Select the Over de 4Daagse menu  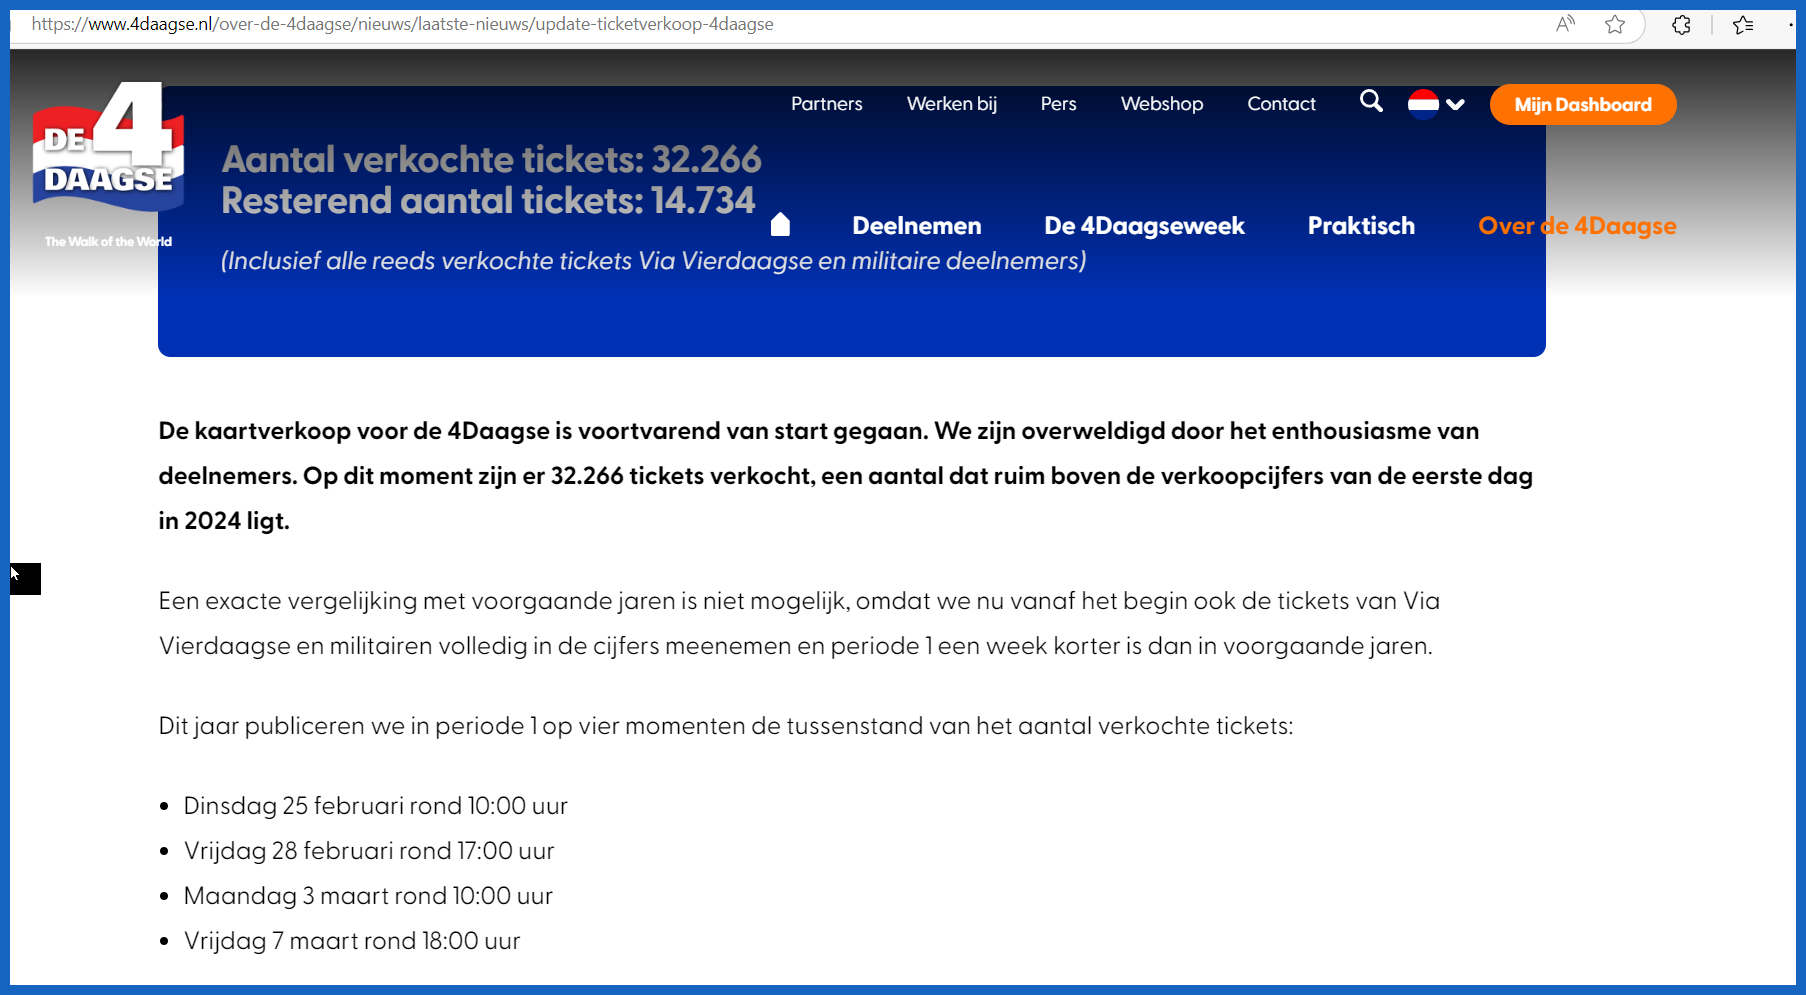pyautogui.click(x=1578, y=226)
